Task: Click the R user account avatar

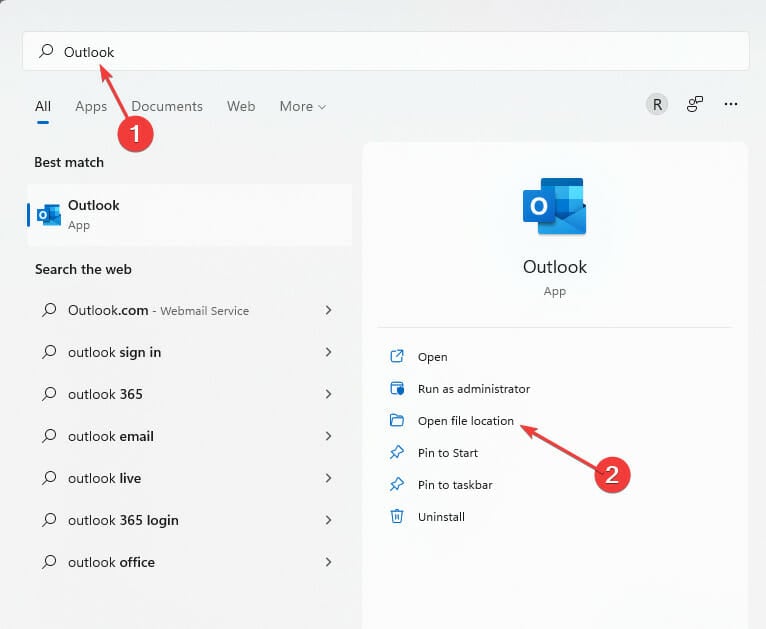Action: [x=657, y=104]
